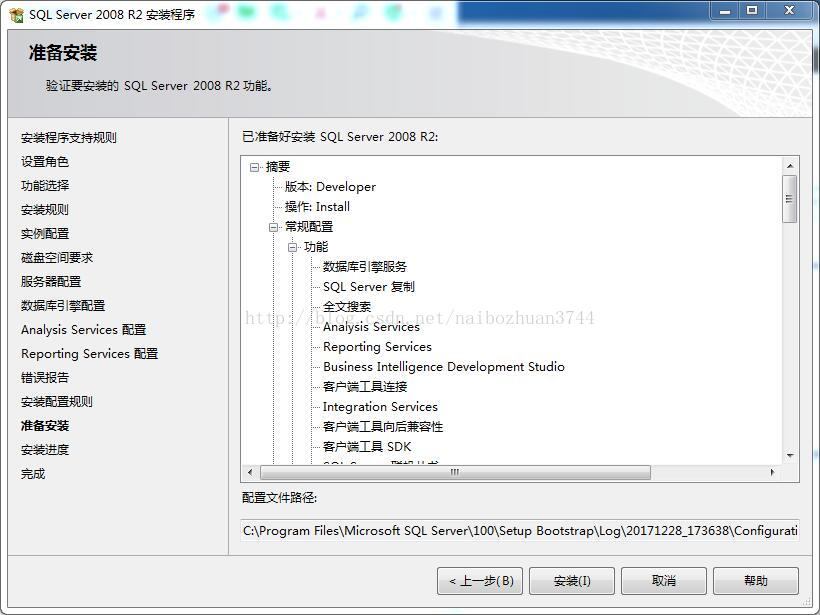The height and width of the screenshot is (615, 820).
Task: Select 完成 step in sidebar
Action: click(33, 474)
